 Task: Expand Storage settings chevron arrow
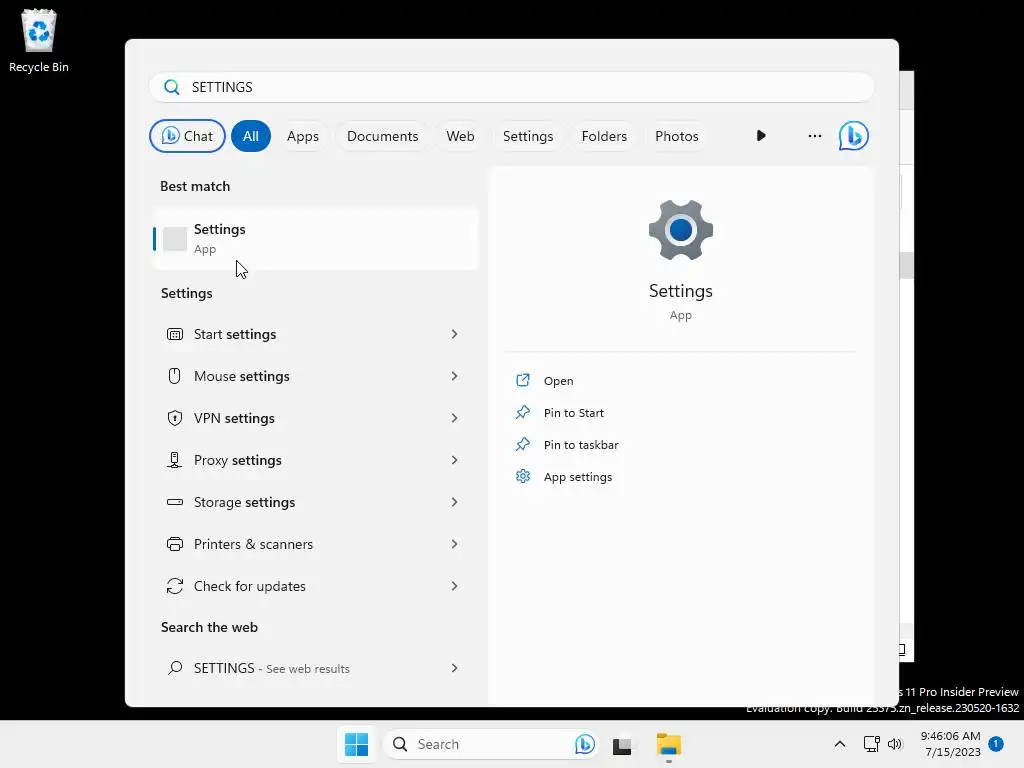click(455, 502)
